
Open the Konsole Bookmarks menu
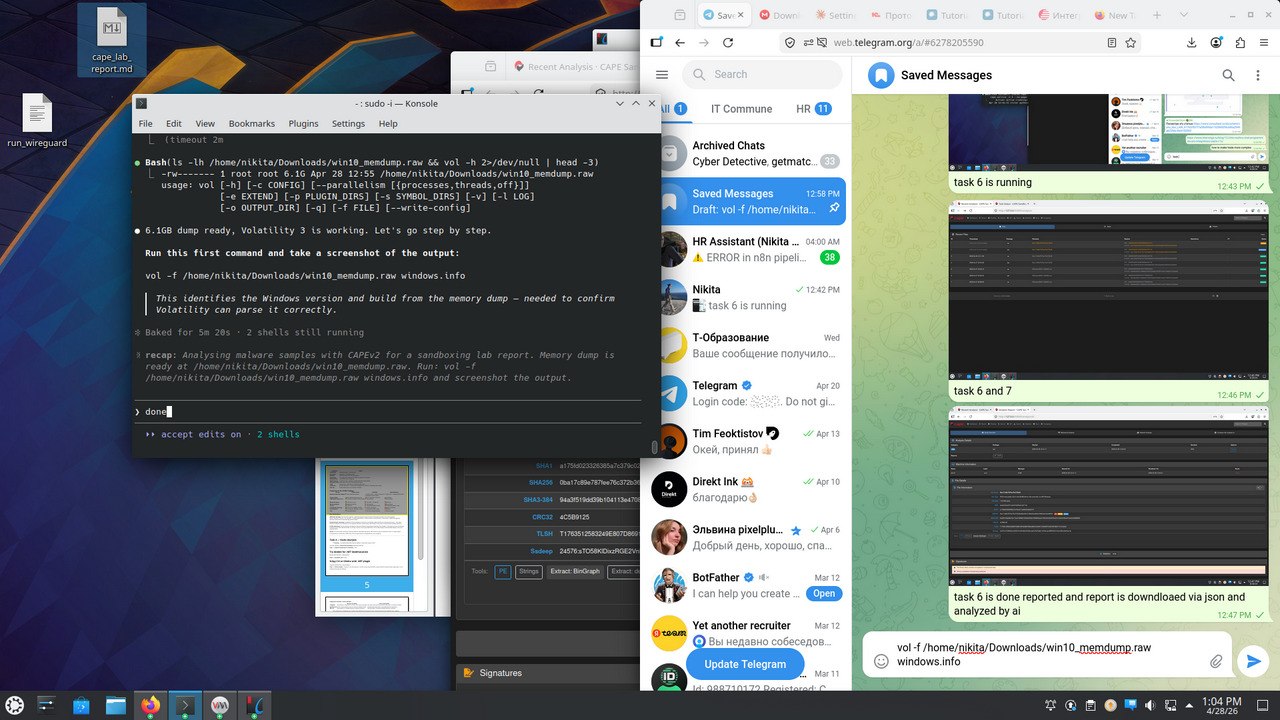click(x=252, y=124)
